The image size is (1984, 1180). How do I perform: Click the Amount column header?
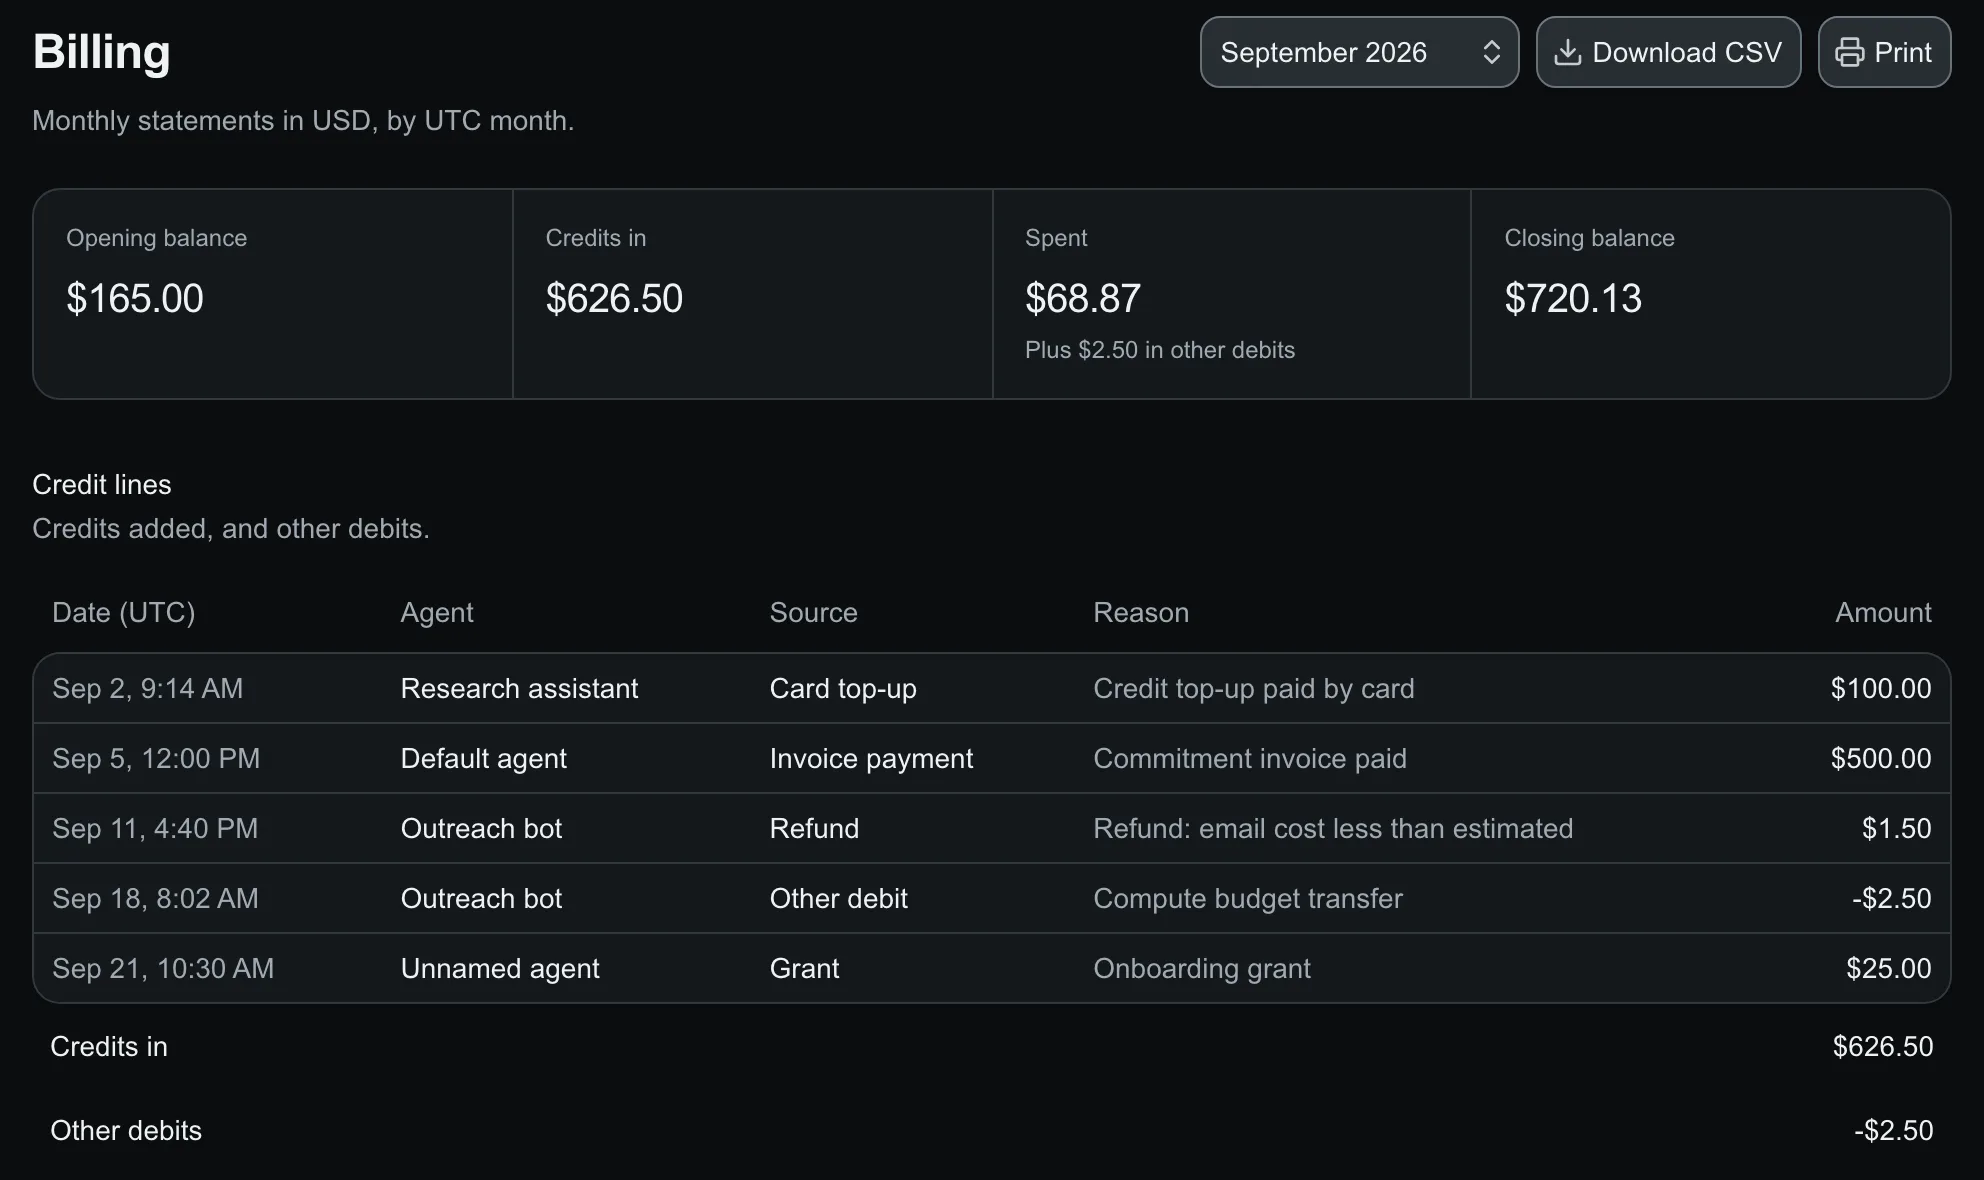[x=1883, y=612]
